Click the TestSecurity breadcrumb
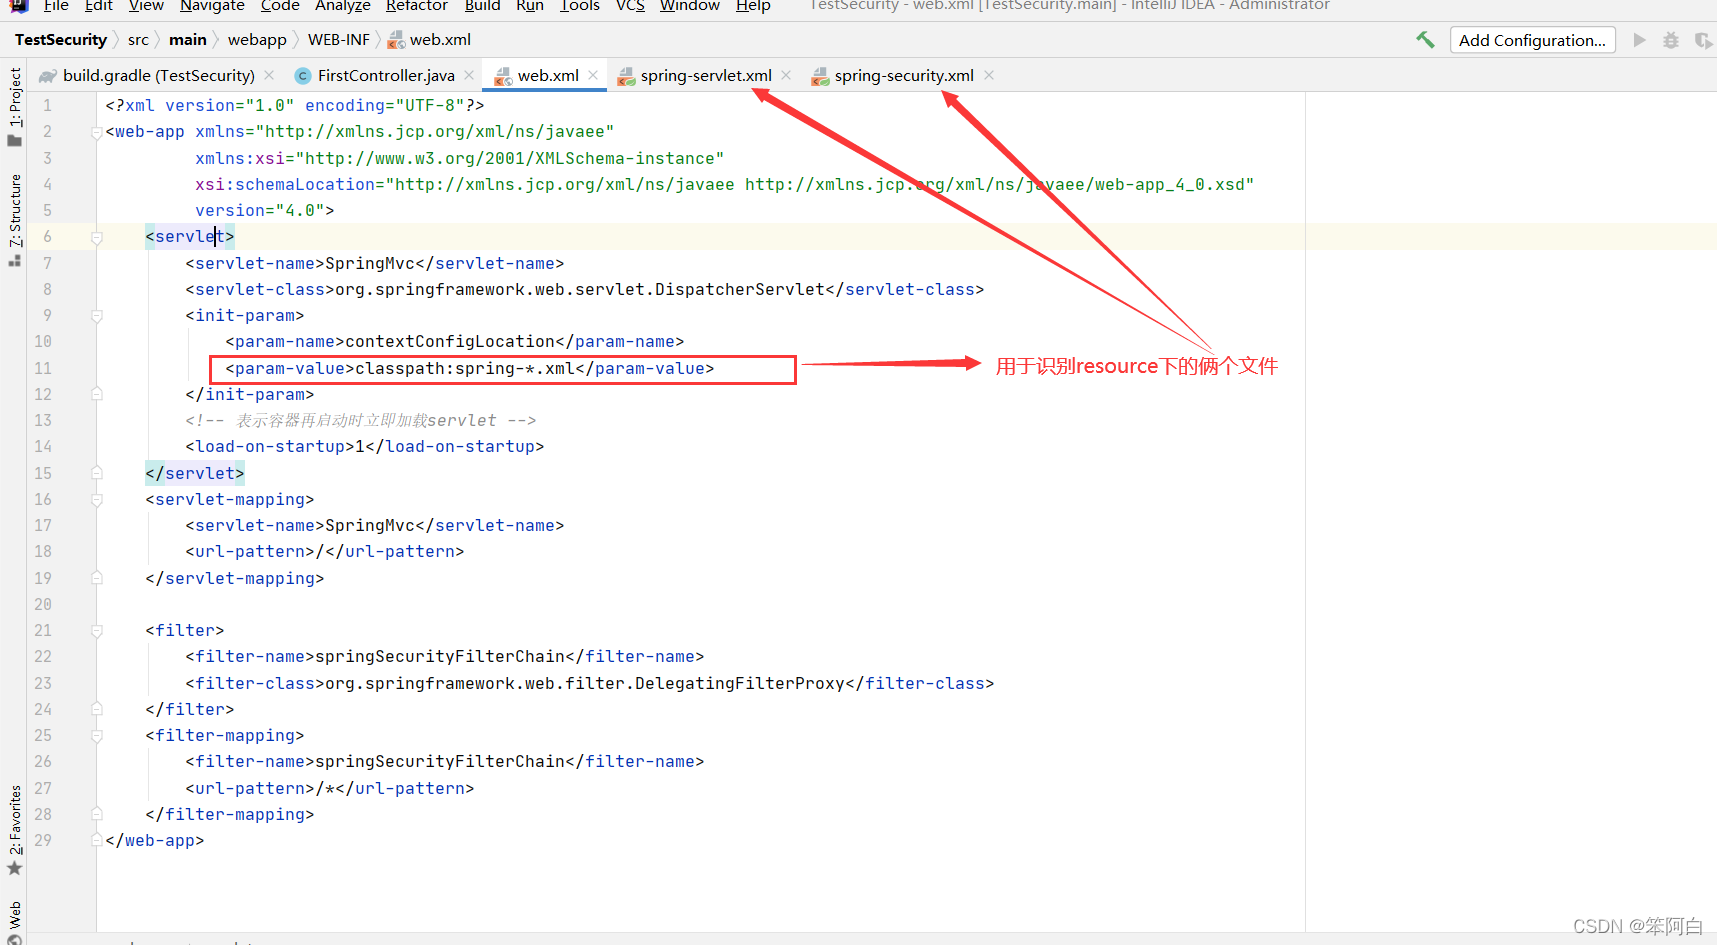This screenshot has width=1717, height=945. tap(61, 40)
